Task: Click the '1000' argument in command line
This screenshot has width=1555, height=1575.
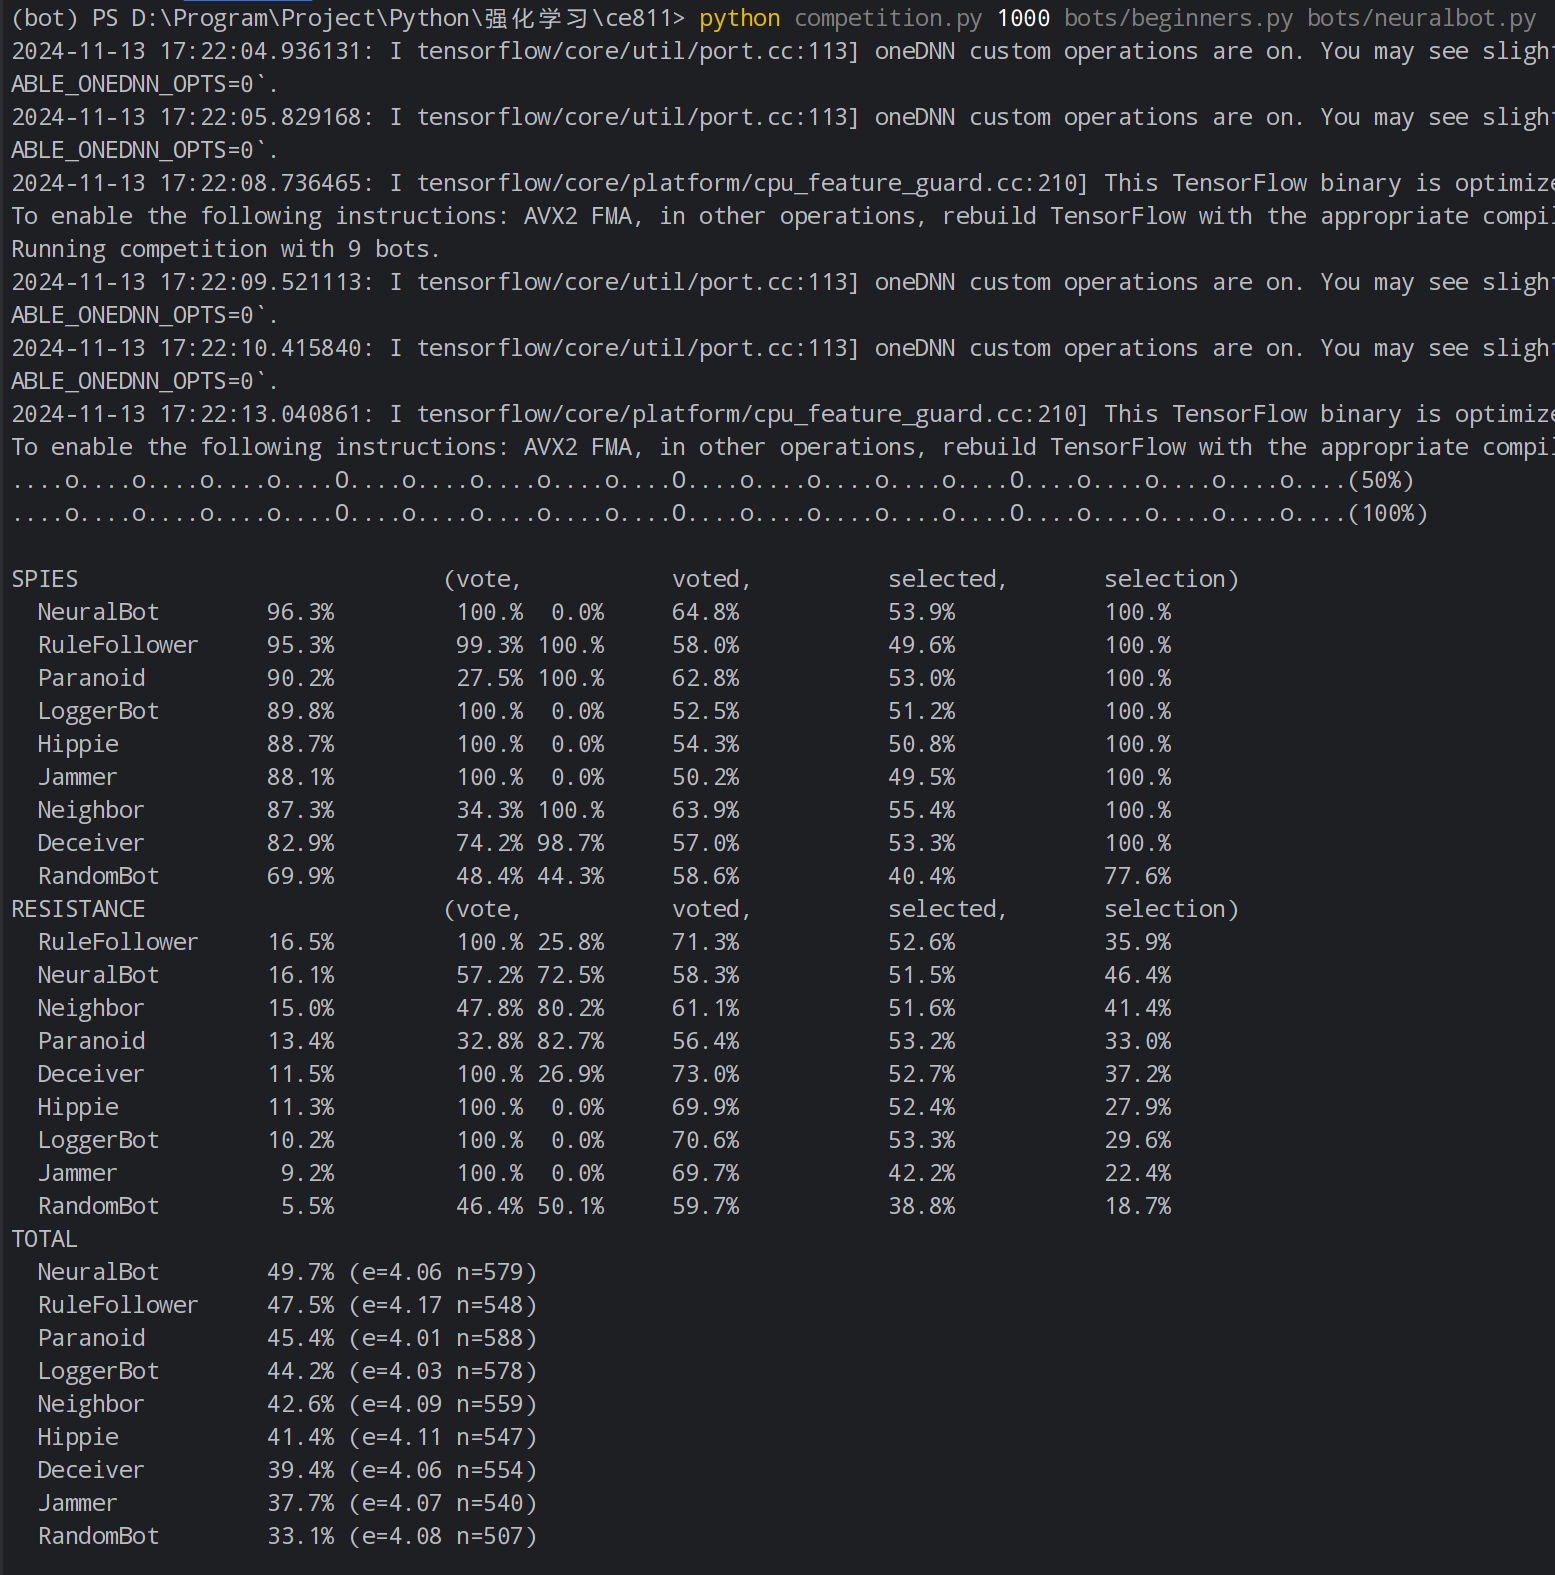Action: click(x=1023, y=18)
